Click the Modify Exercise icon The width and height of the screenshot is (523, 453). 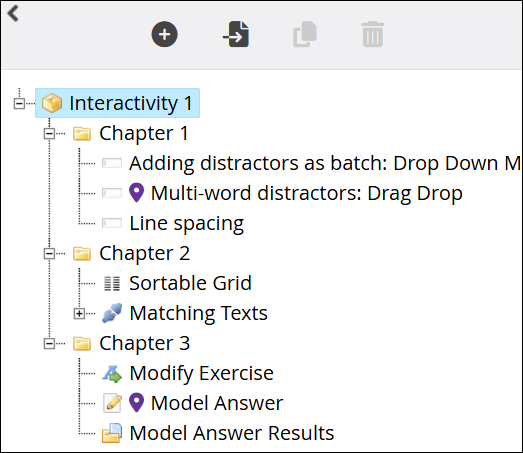click(x=112, y=374)
